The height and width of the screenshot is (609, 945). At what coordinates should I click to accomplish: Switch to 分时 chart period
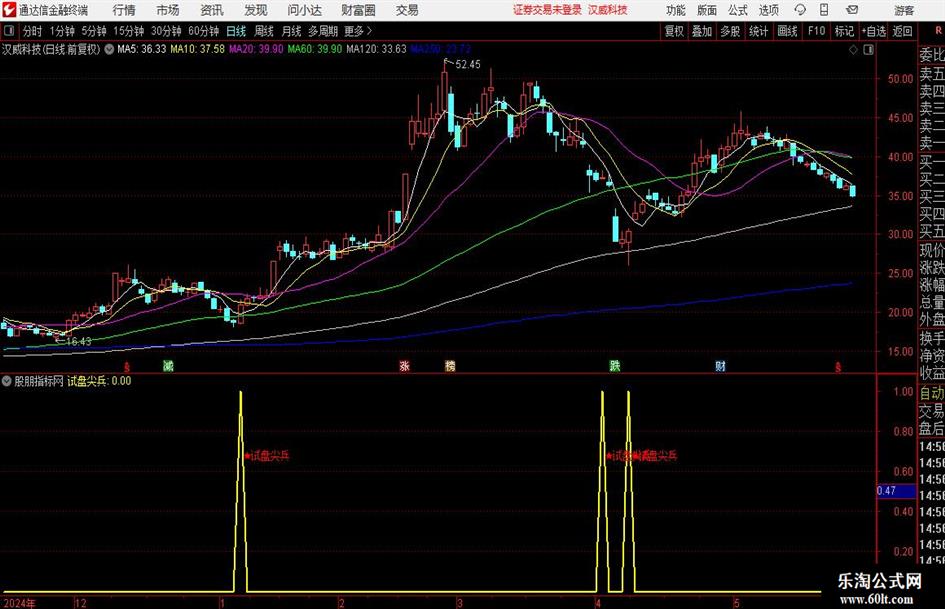click(32, 31)
